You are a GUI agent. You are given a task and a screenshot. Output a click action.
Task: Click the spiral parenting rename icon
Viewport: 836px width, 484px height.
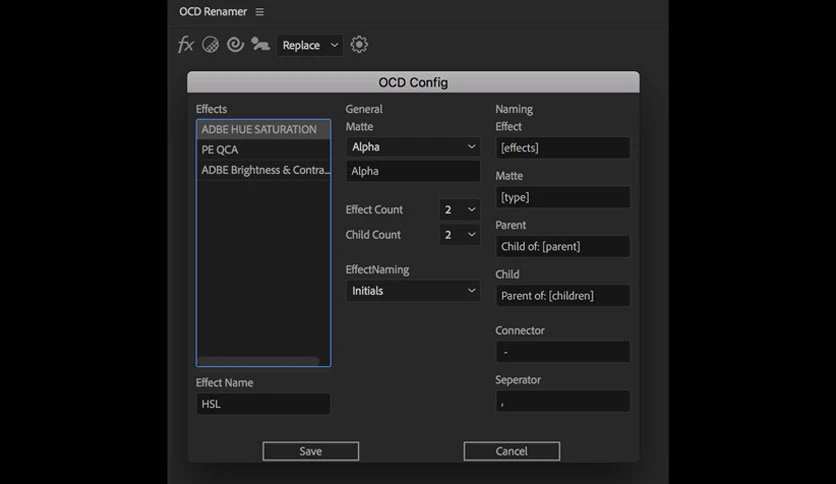click(235, 44)
